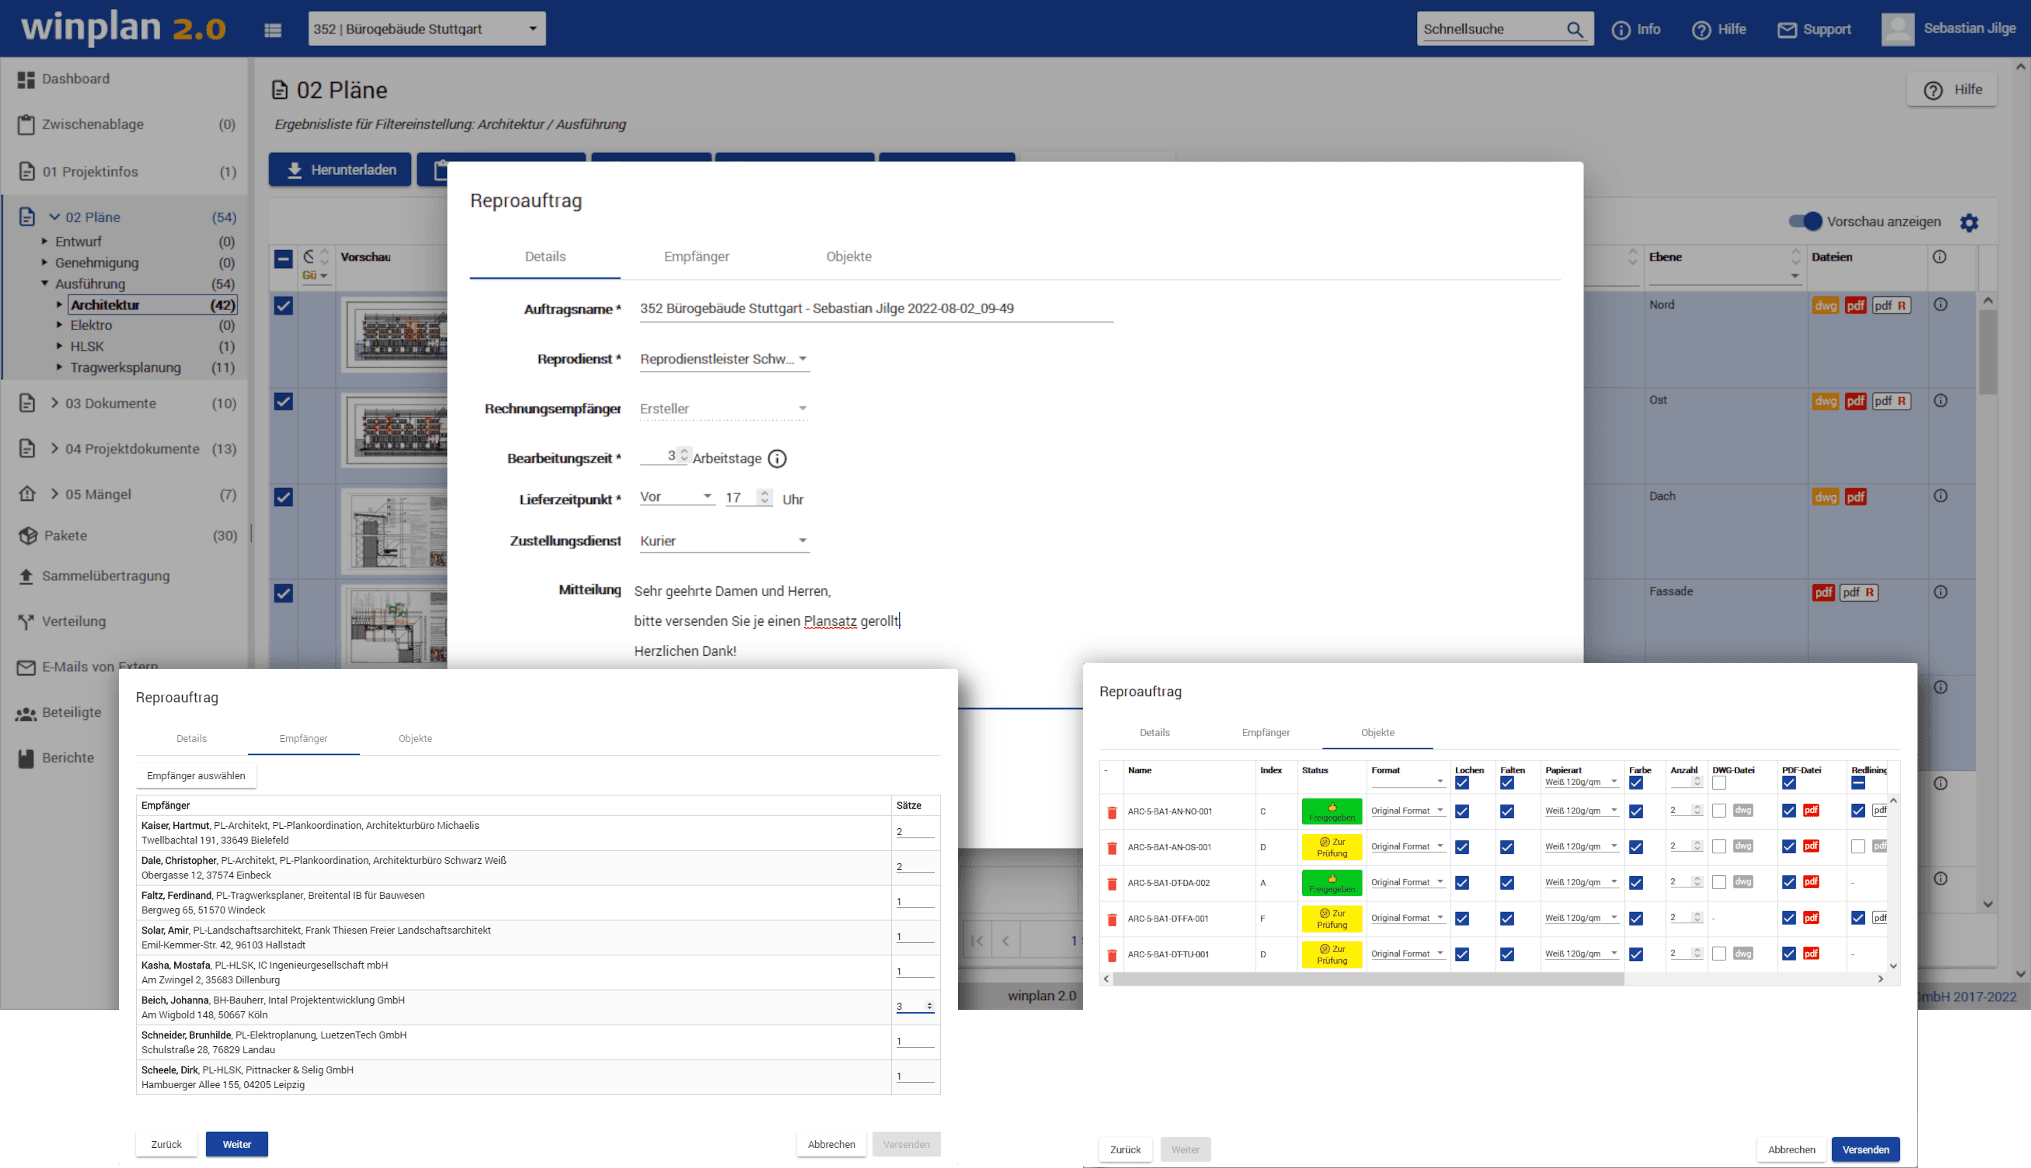The image size is (2031, 1168).
Task: Click the pdf R redlining icon in Ost row
Action: (1891, 401)
